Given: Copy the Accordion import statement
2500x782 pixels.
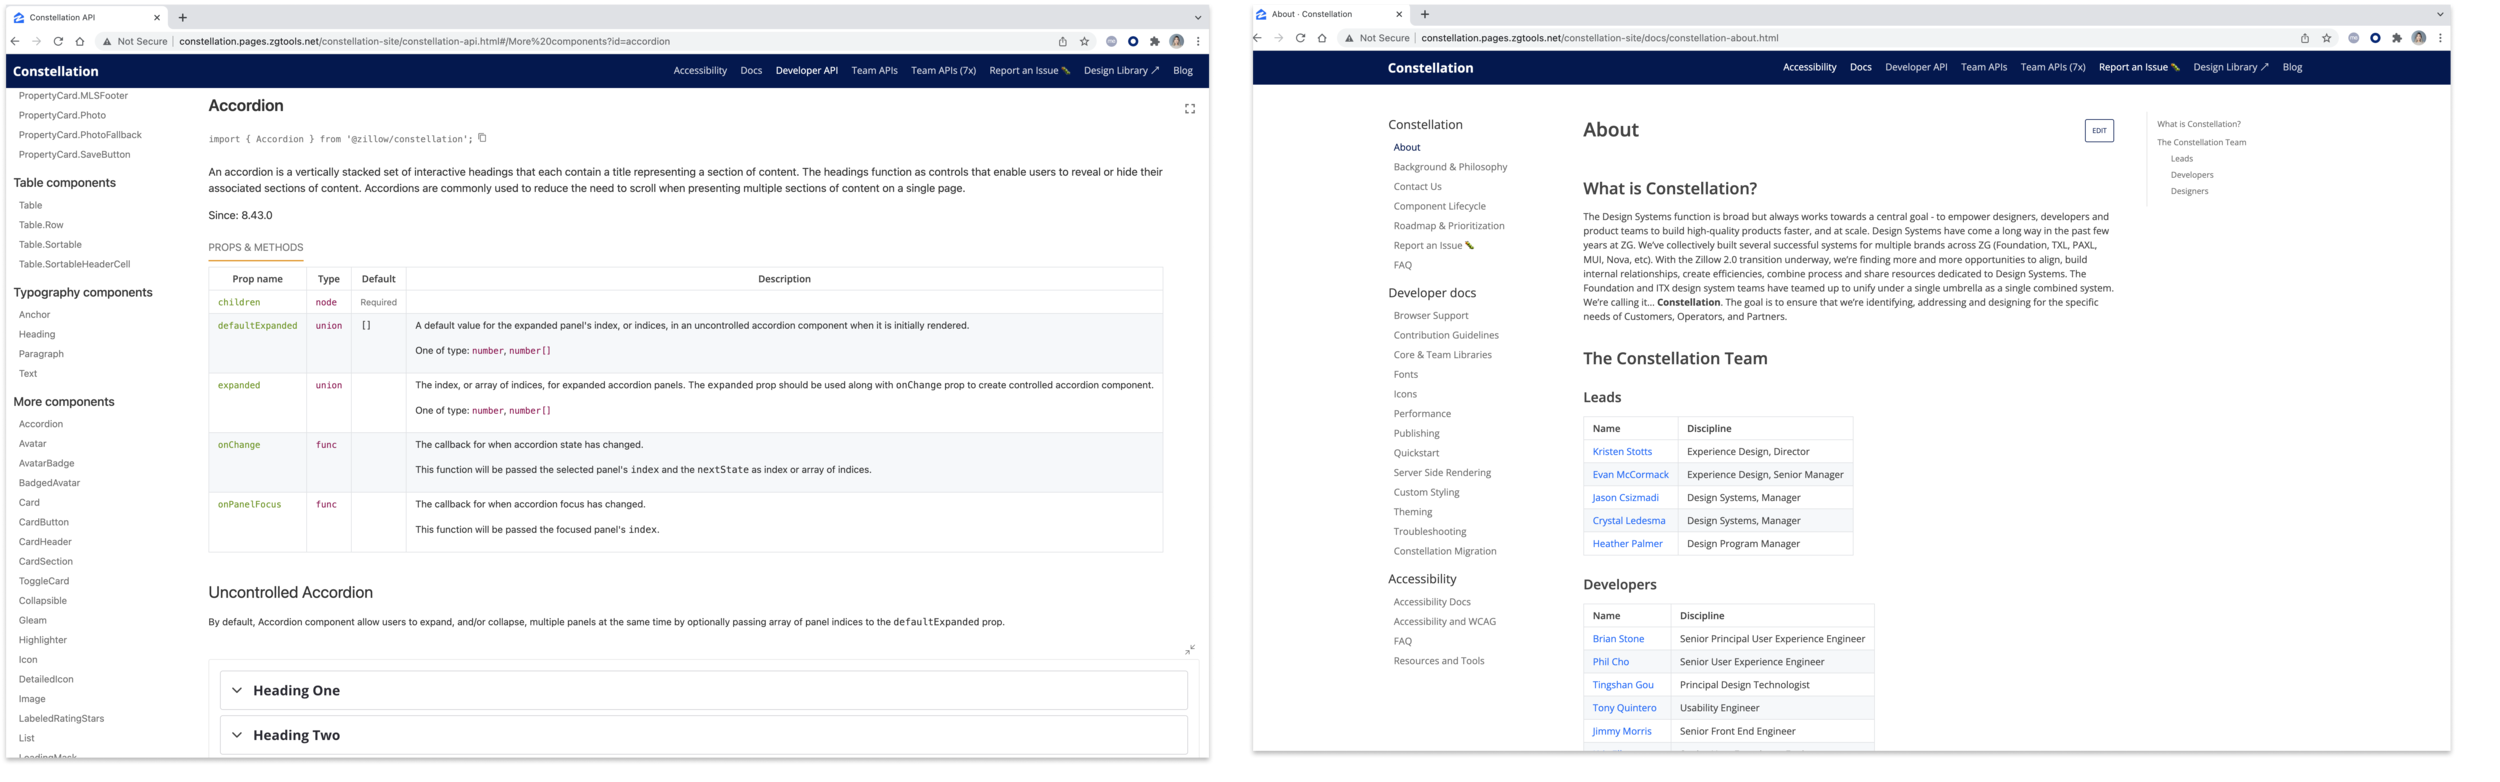Looking at the screenshot, I should coord(482,138).
